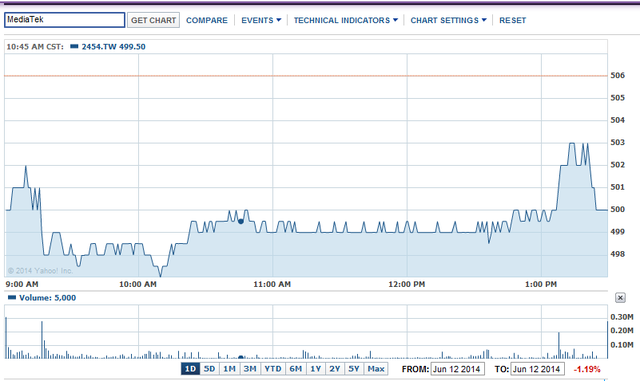Show the Max range tab
Screen dimensions: 640x381
376,369
